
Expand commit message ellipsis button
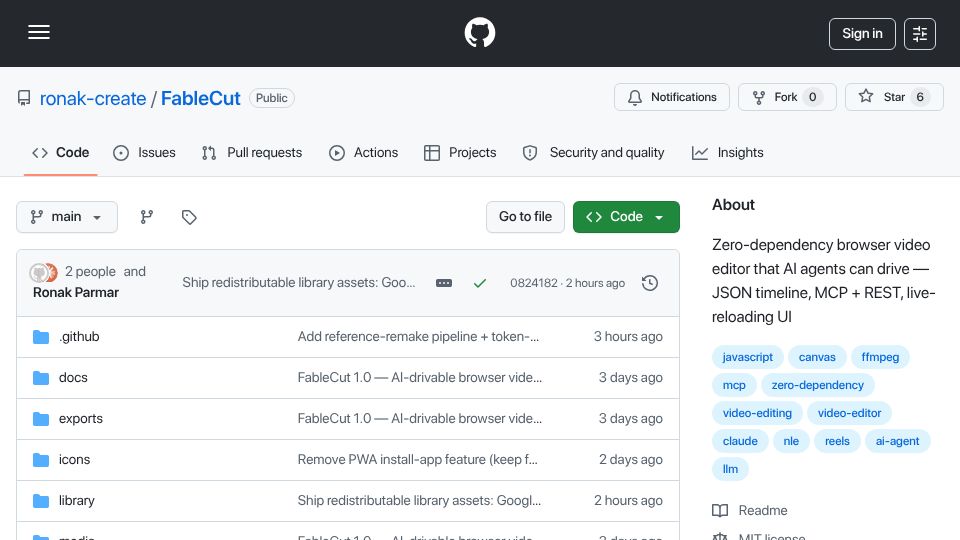(444, 283)
